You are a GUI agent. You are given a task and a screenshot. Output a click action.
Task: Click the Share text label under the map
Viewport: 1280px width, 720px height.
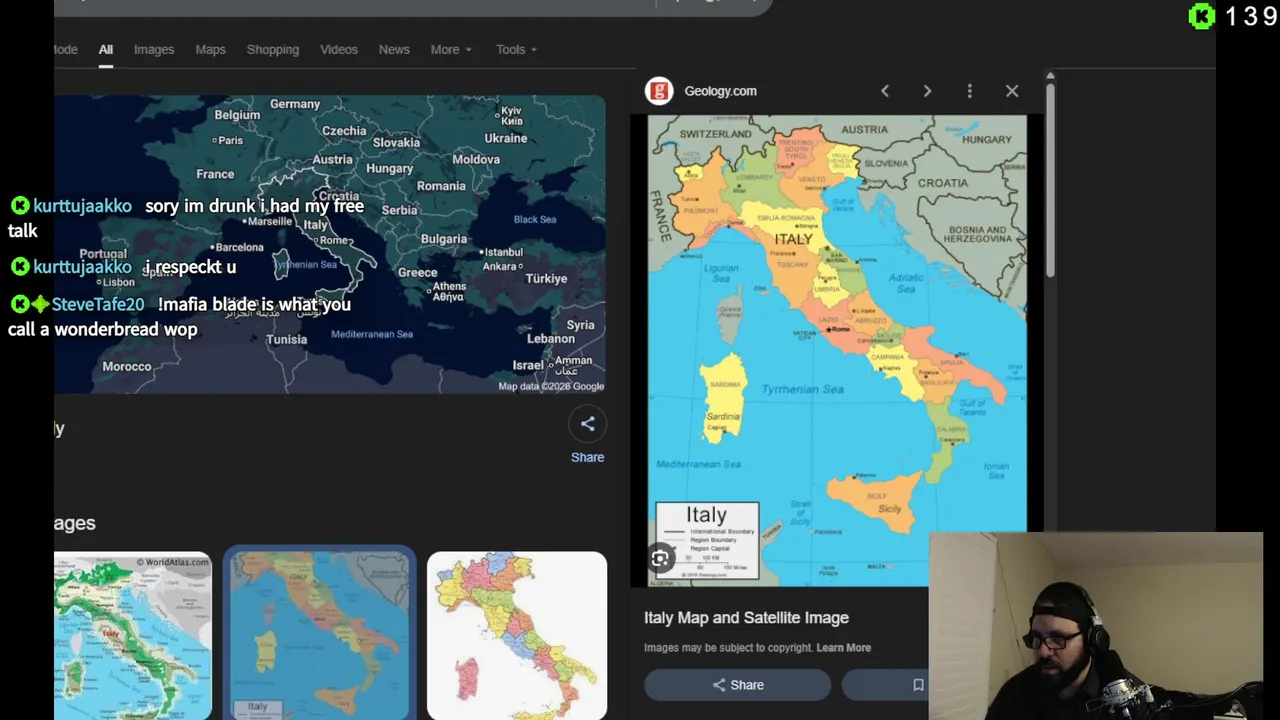[587, 457]
